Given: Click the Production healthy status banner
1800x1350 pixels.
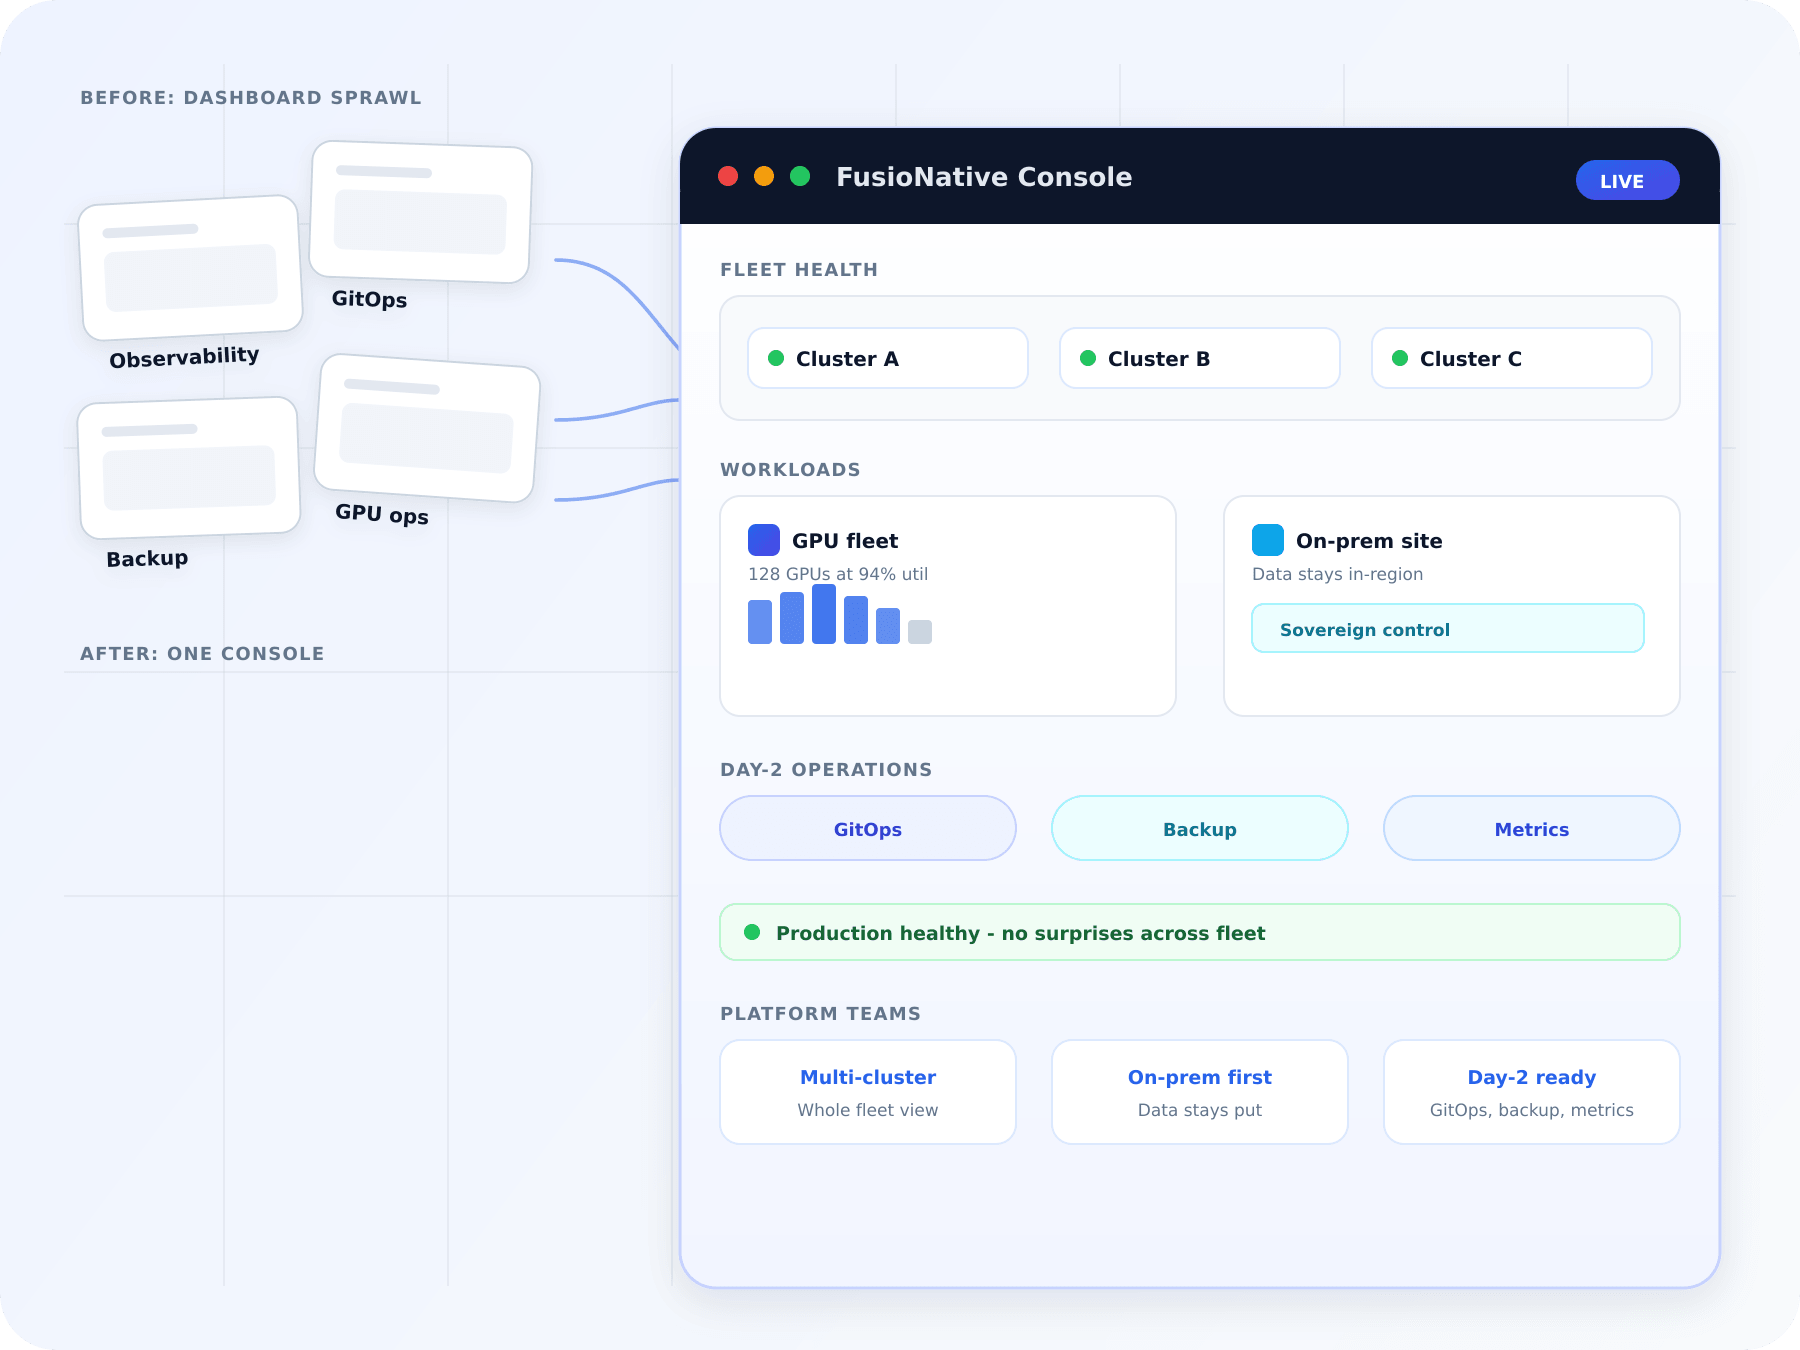Looking at the screenshot, I should 1200,932.
